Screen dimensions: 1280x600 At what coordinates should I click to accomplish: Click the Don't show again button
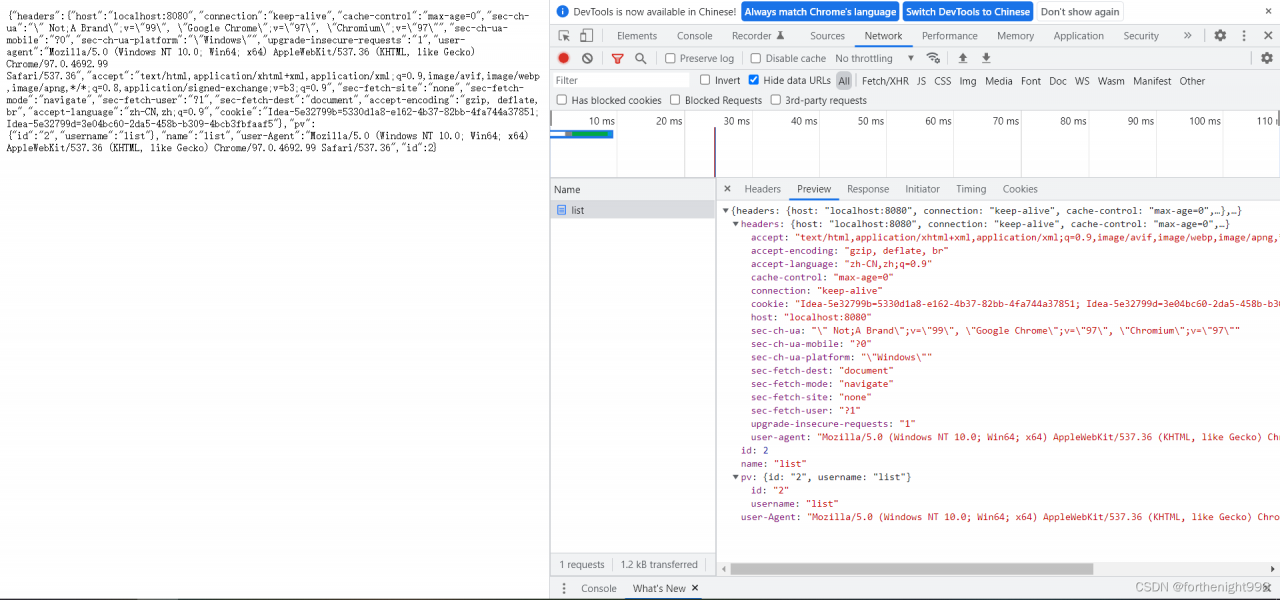click(x=1079, y=12)
